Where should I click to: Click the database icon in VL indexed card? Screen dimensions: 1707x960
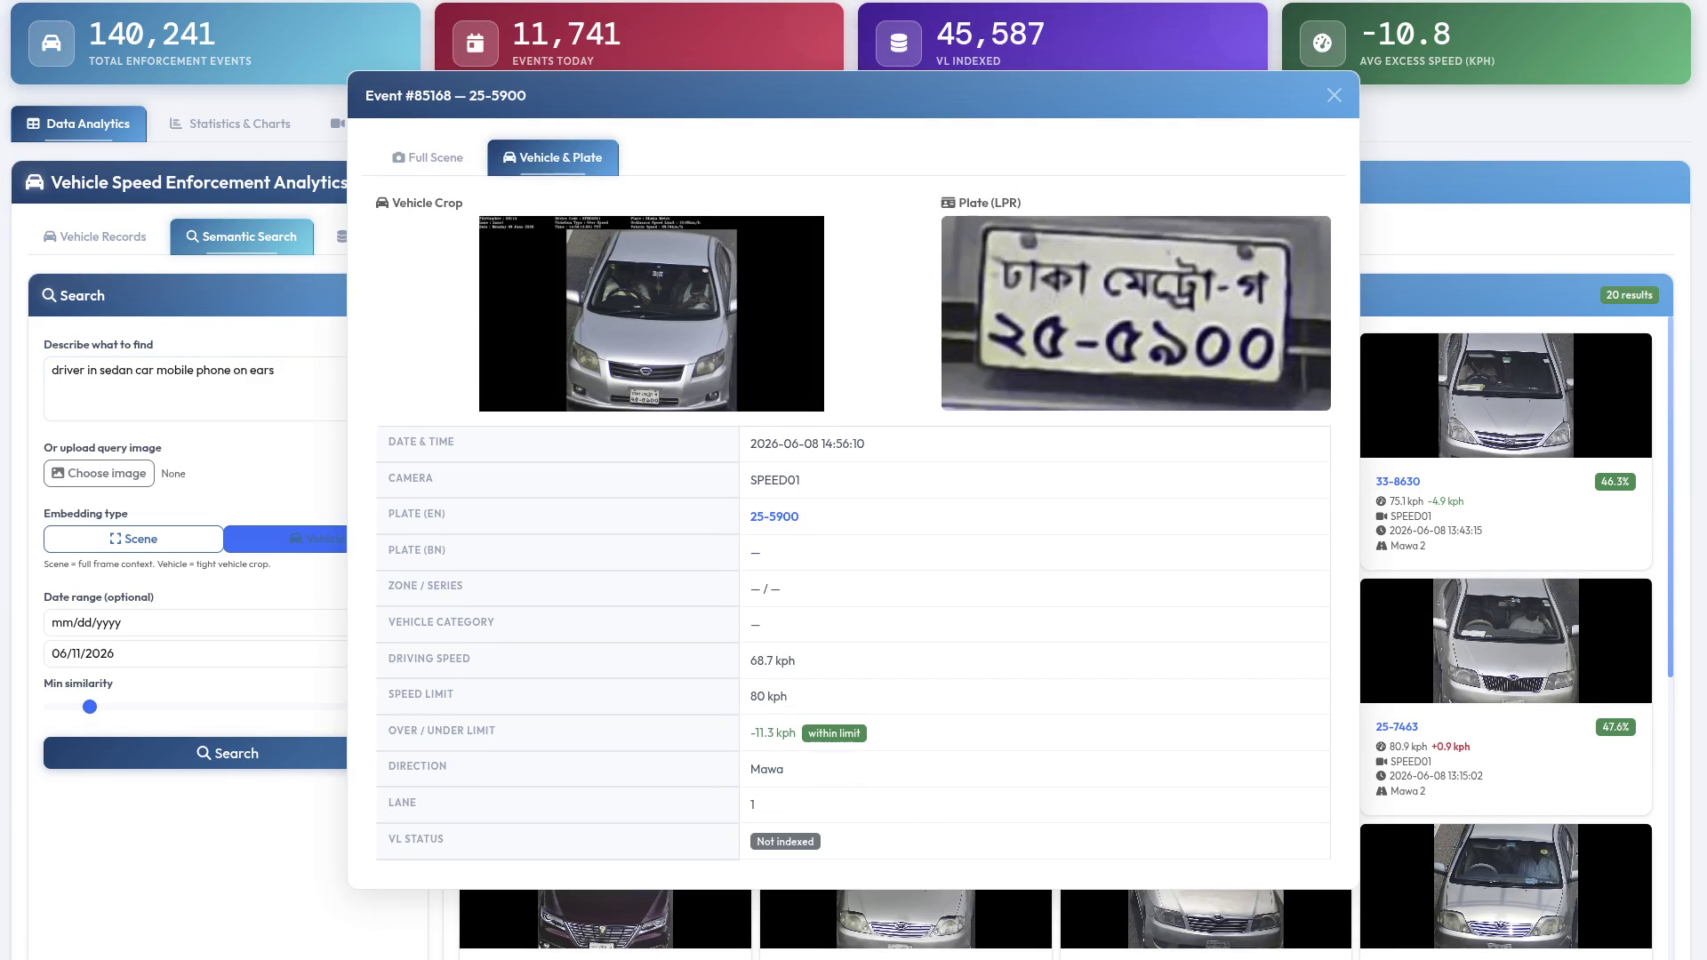pyautogui.click(x=899, y=43)
